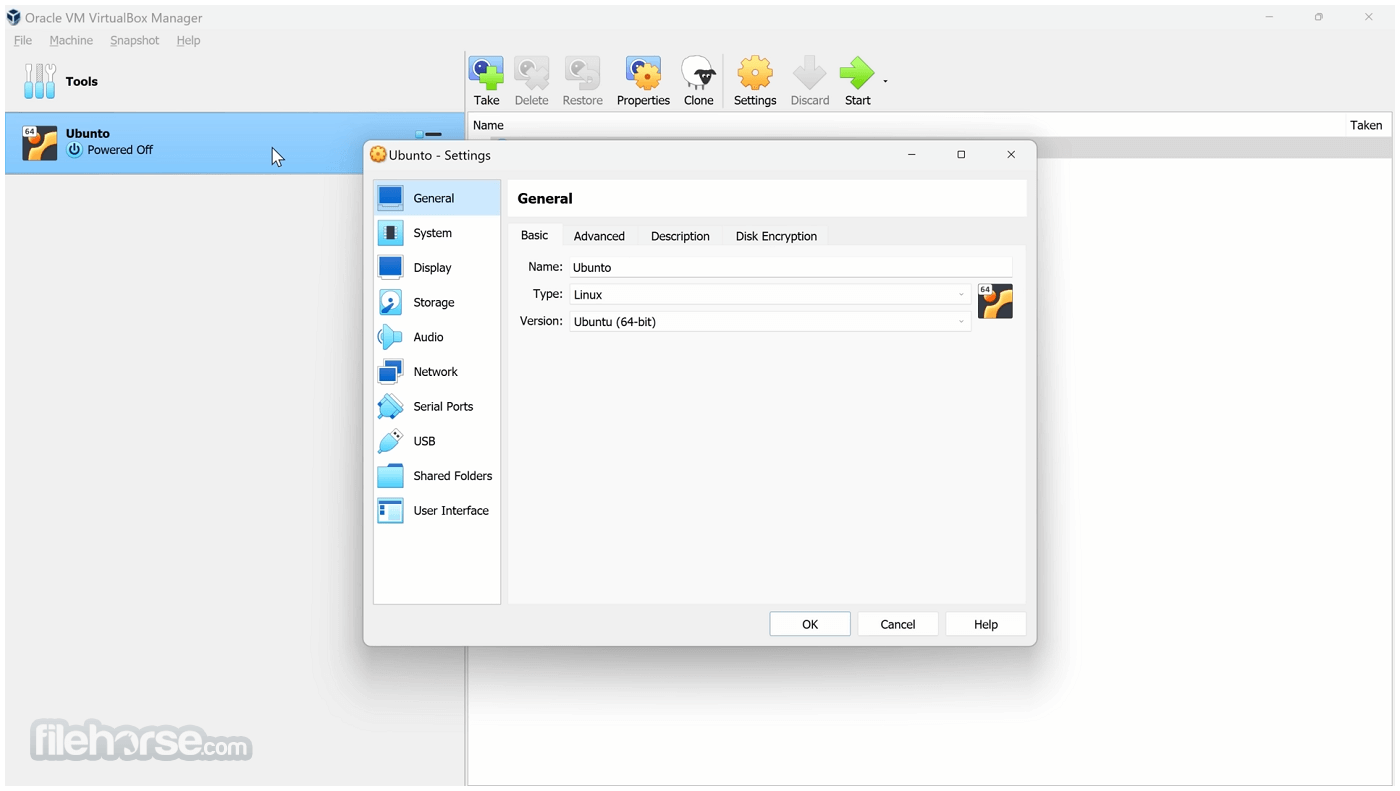Select the Ubuntu VM entry in the list
The width and height of the screenshot is (1400, 791).
click(x=235, y=142)
